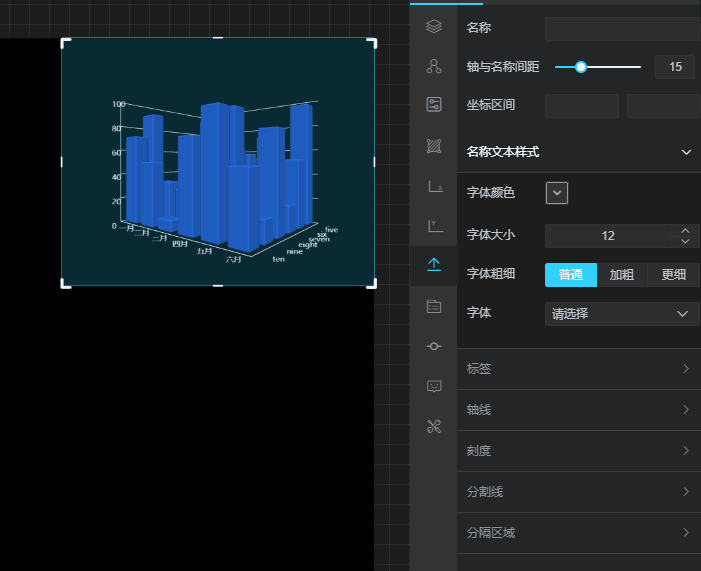The width and height of the screenshot is (701, 571).
Task: Click the 'five' axis label in chart
Action: (332, 229)
